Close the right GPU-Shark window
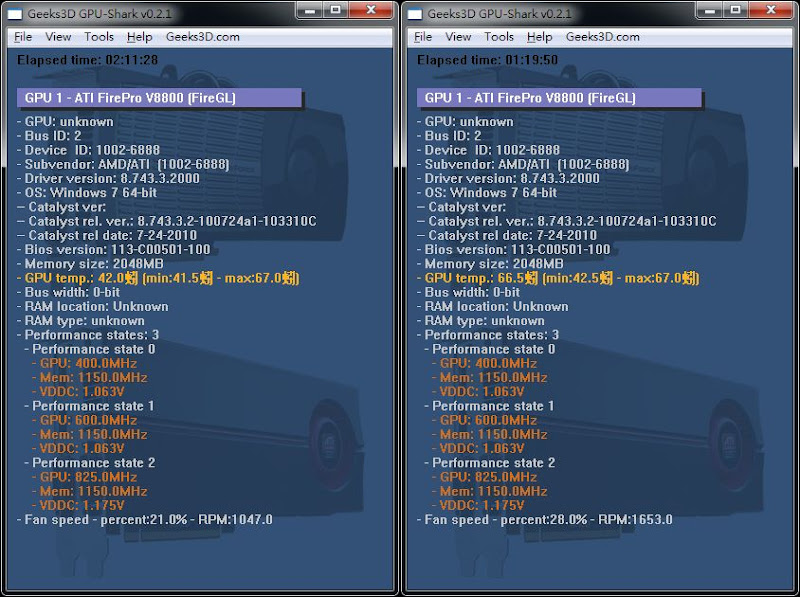Screen dimensions: 800x597 pos(771,10)
